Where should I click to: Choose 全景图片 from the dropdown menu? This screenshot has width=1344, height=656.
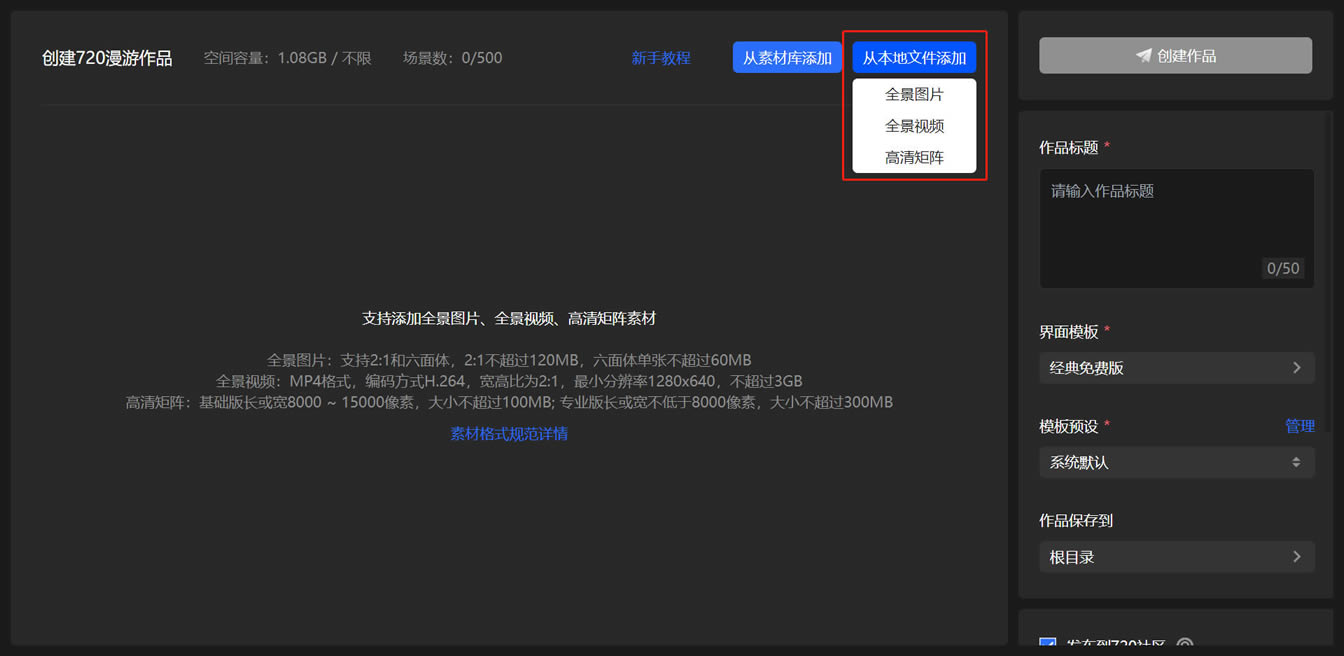(914, 94)
